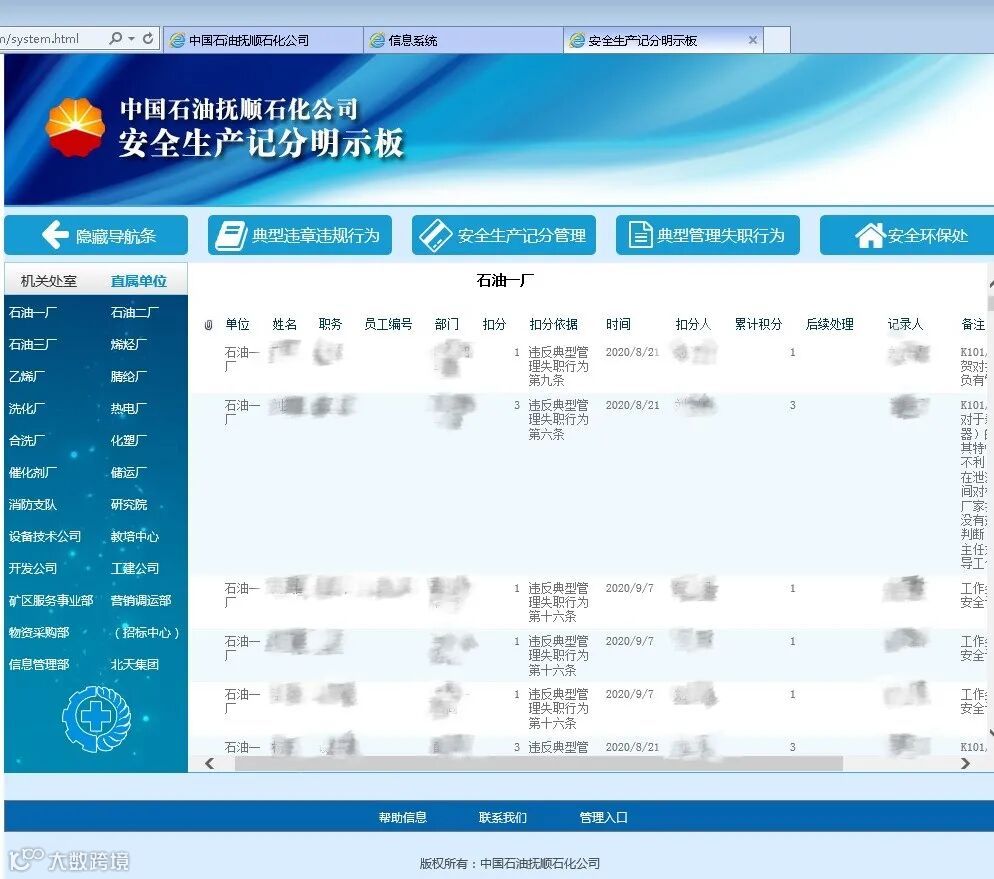This screenshot has width=994, height=879.
Task: Select 北天集团 in the unit list
Action: point(134,664)
